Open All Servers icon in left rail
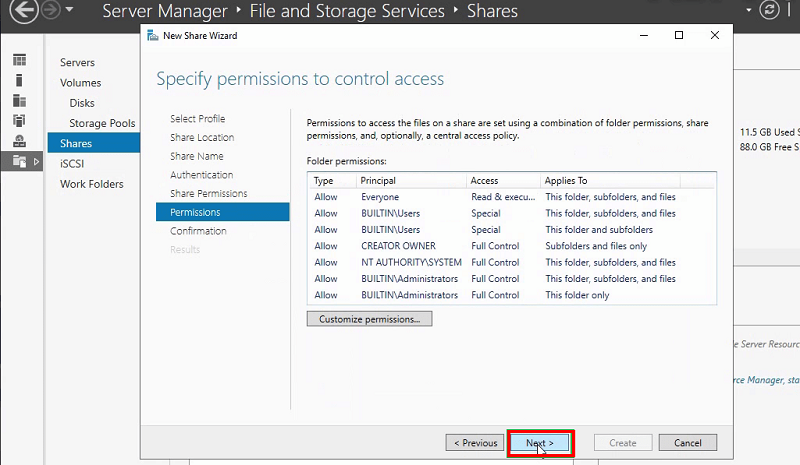800x465 pixels. pyautogui.click(x=19, y=101)
